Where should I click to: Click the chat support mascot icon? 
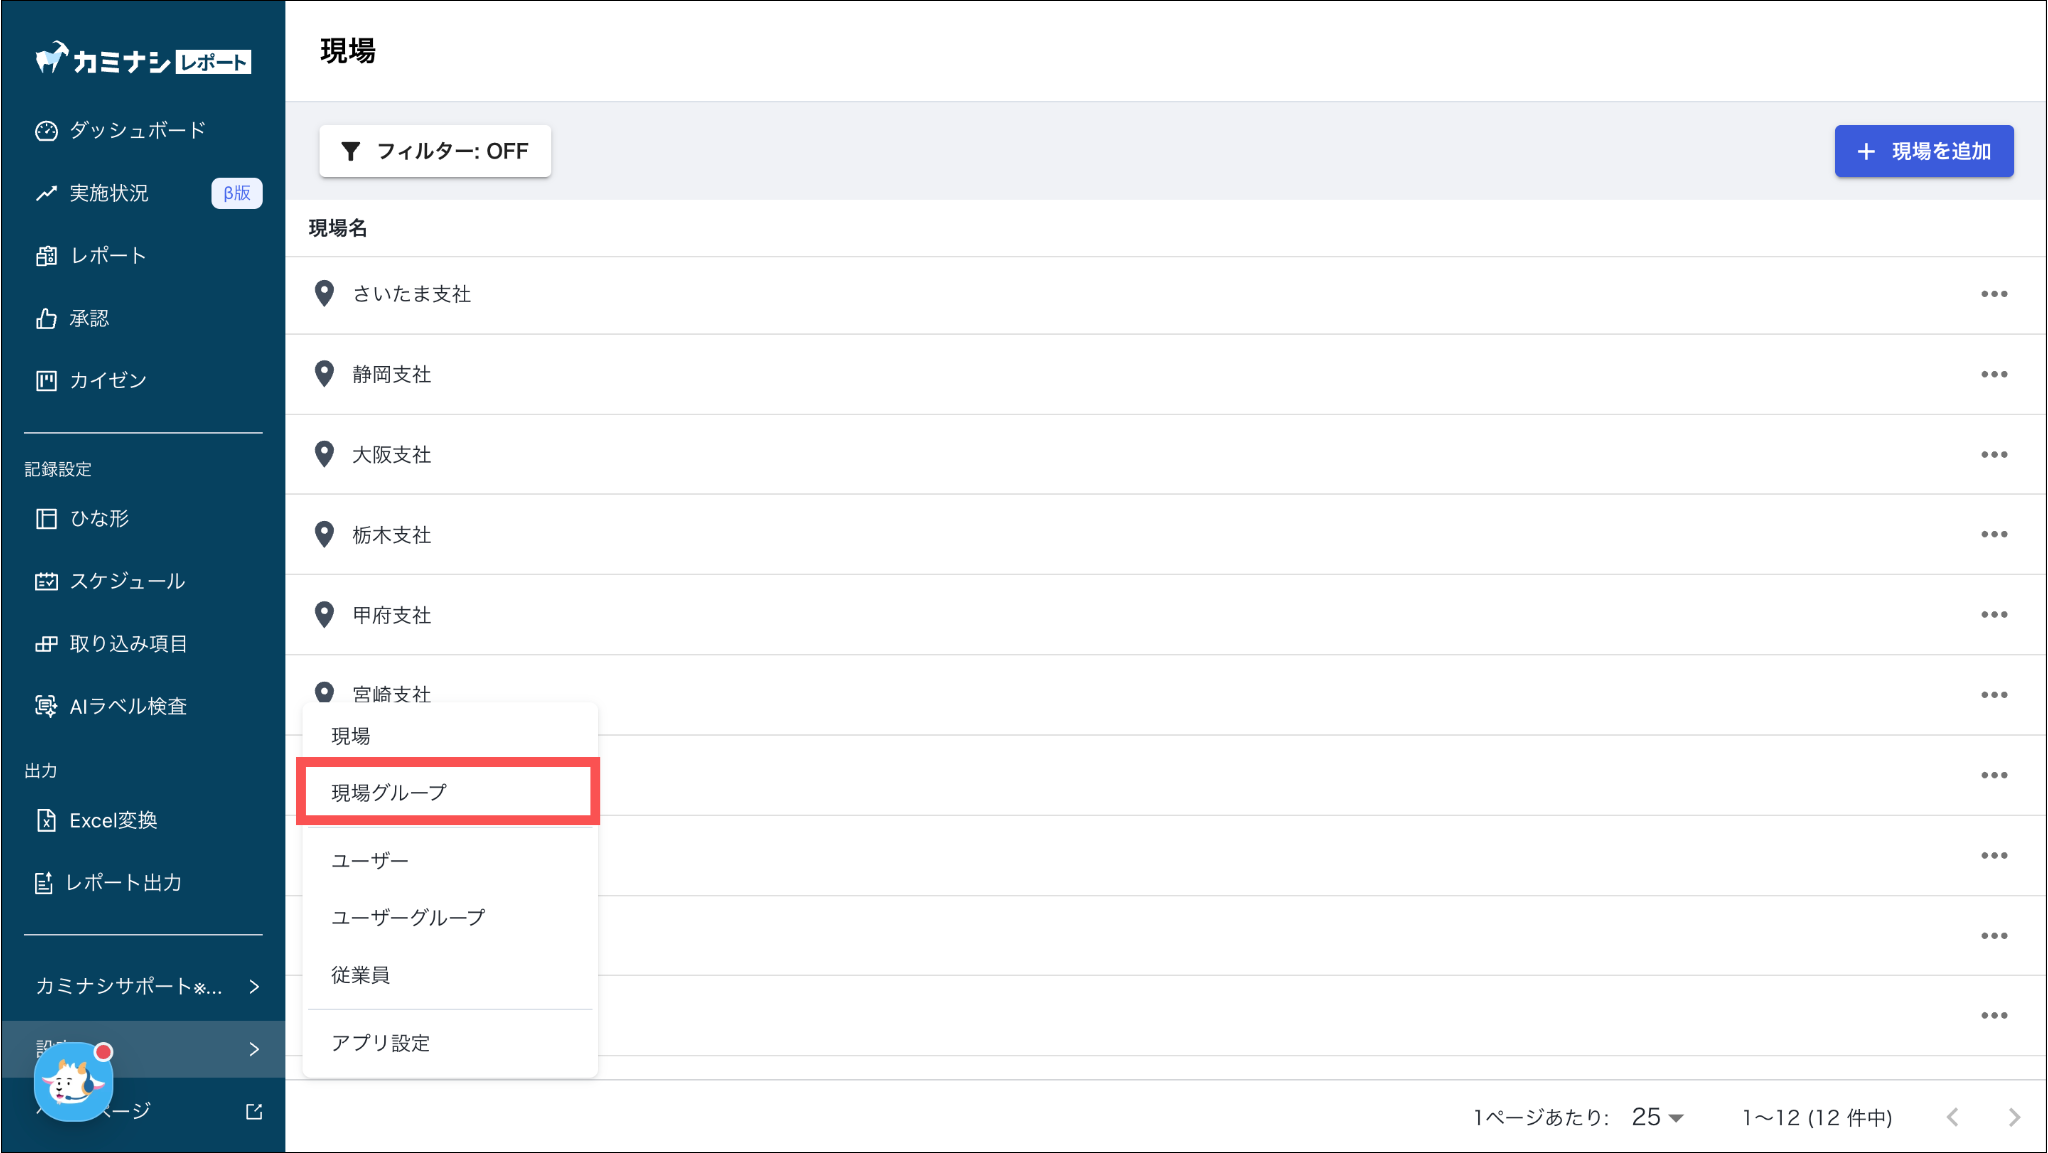pyautogui.click(x=73, y=1083)
